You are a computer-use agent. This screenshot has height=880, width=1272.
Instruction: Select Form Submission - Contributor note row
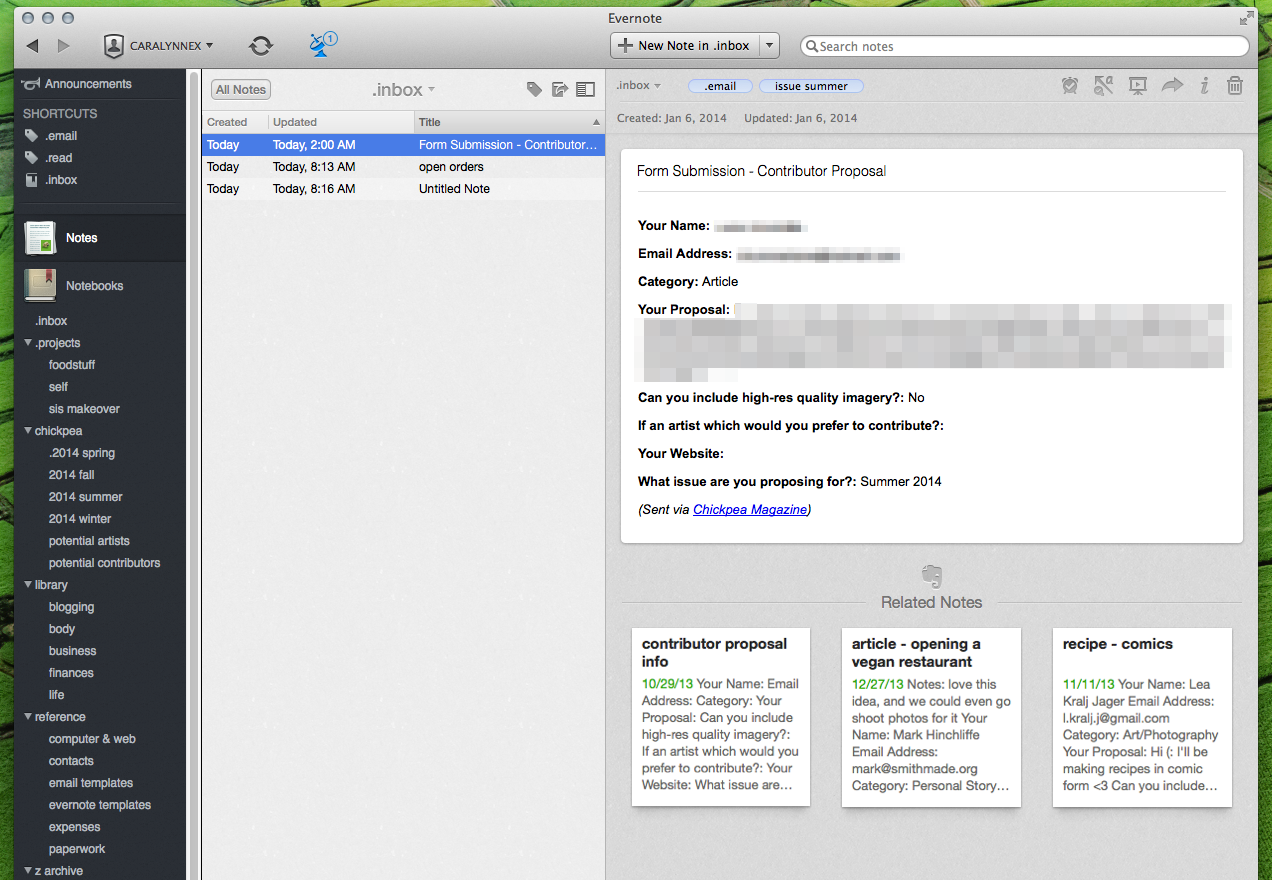403,145
